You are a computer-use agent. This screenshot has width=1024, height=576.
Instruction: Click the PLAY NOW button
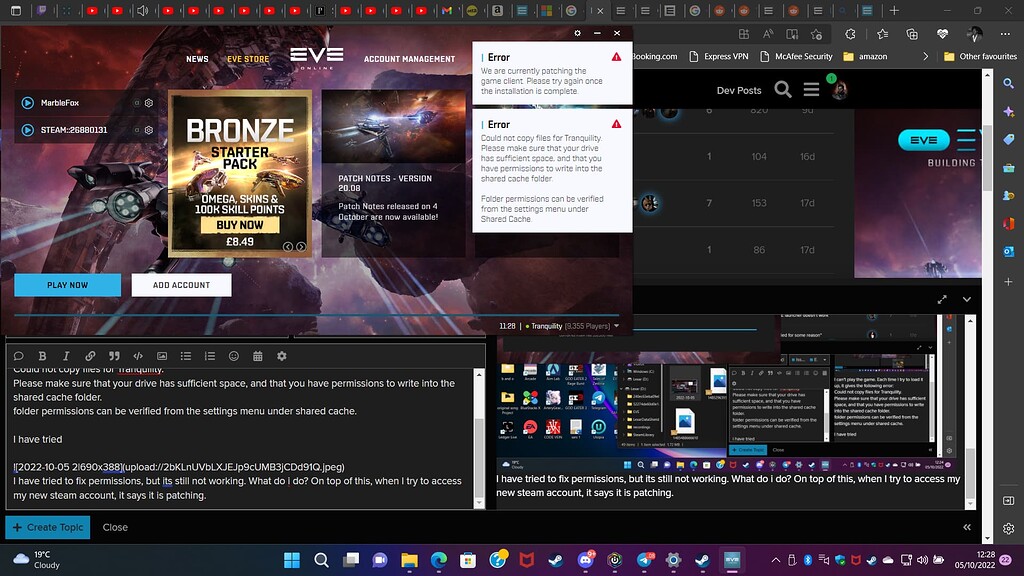[67, 284]
